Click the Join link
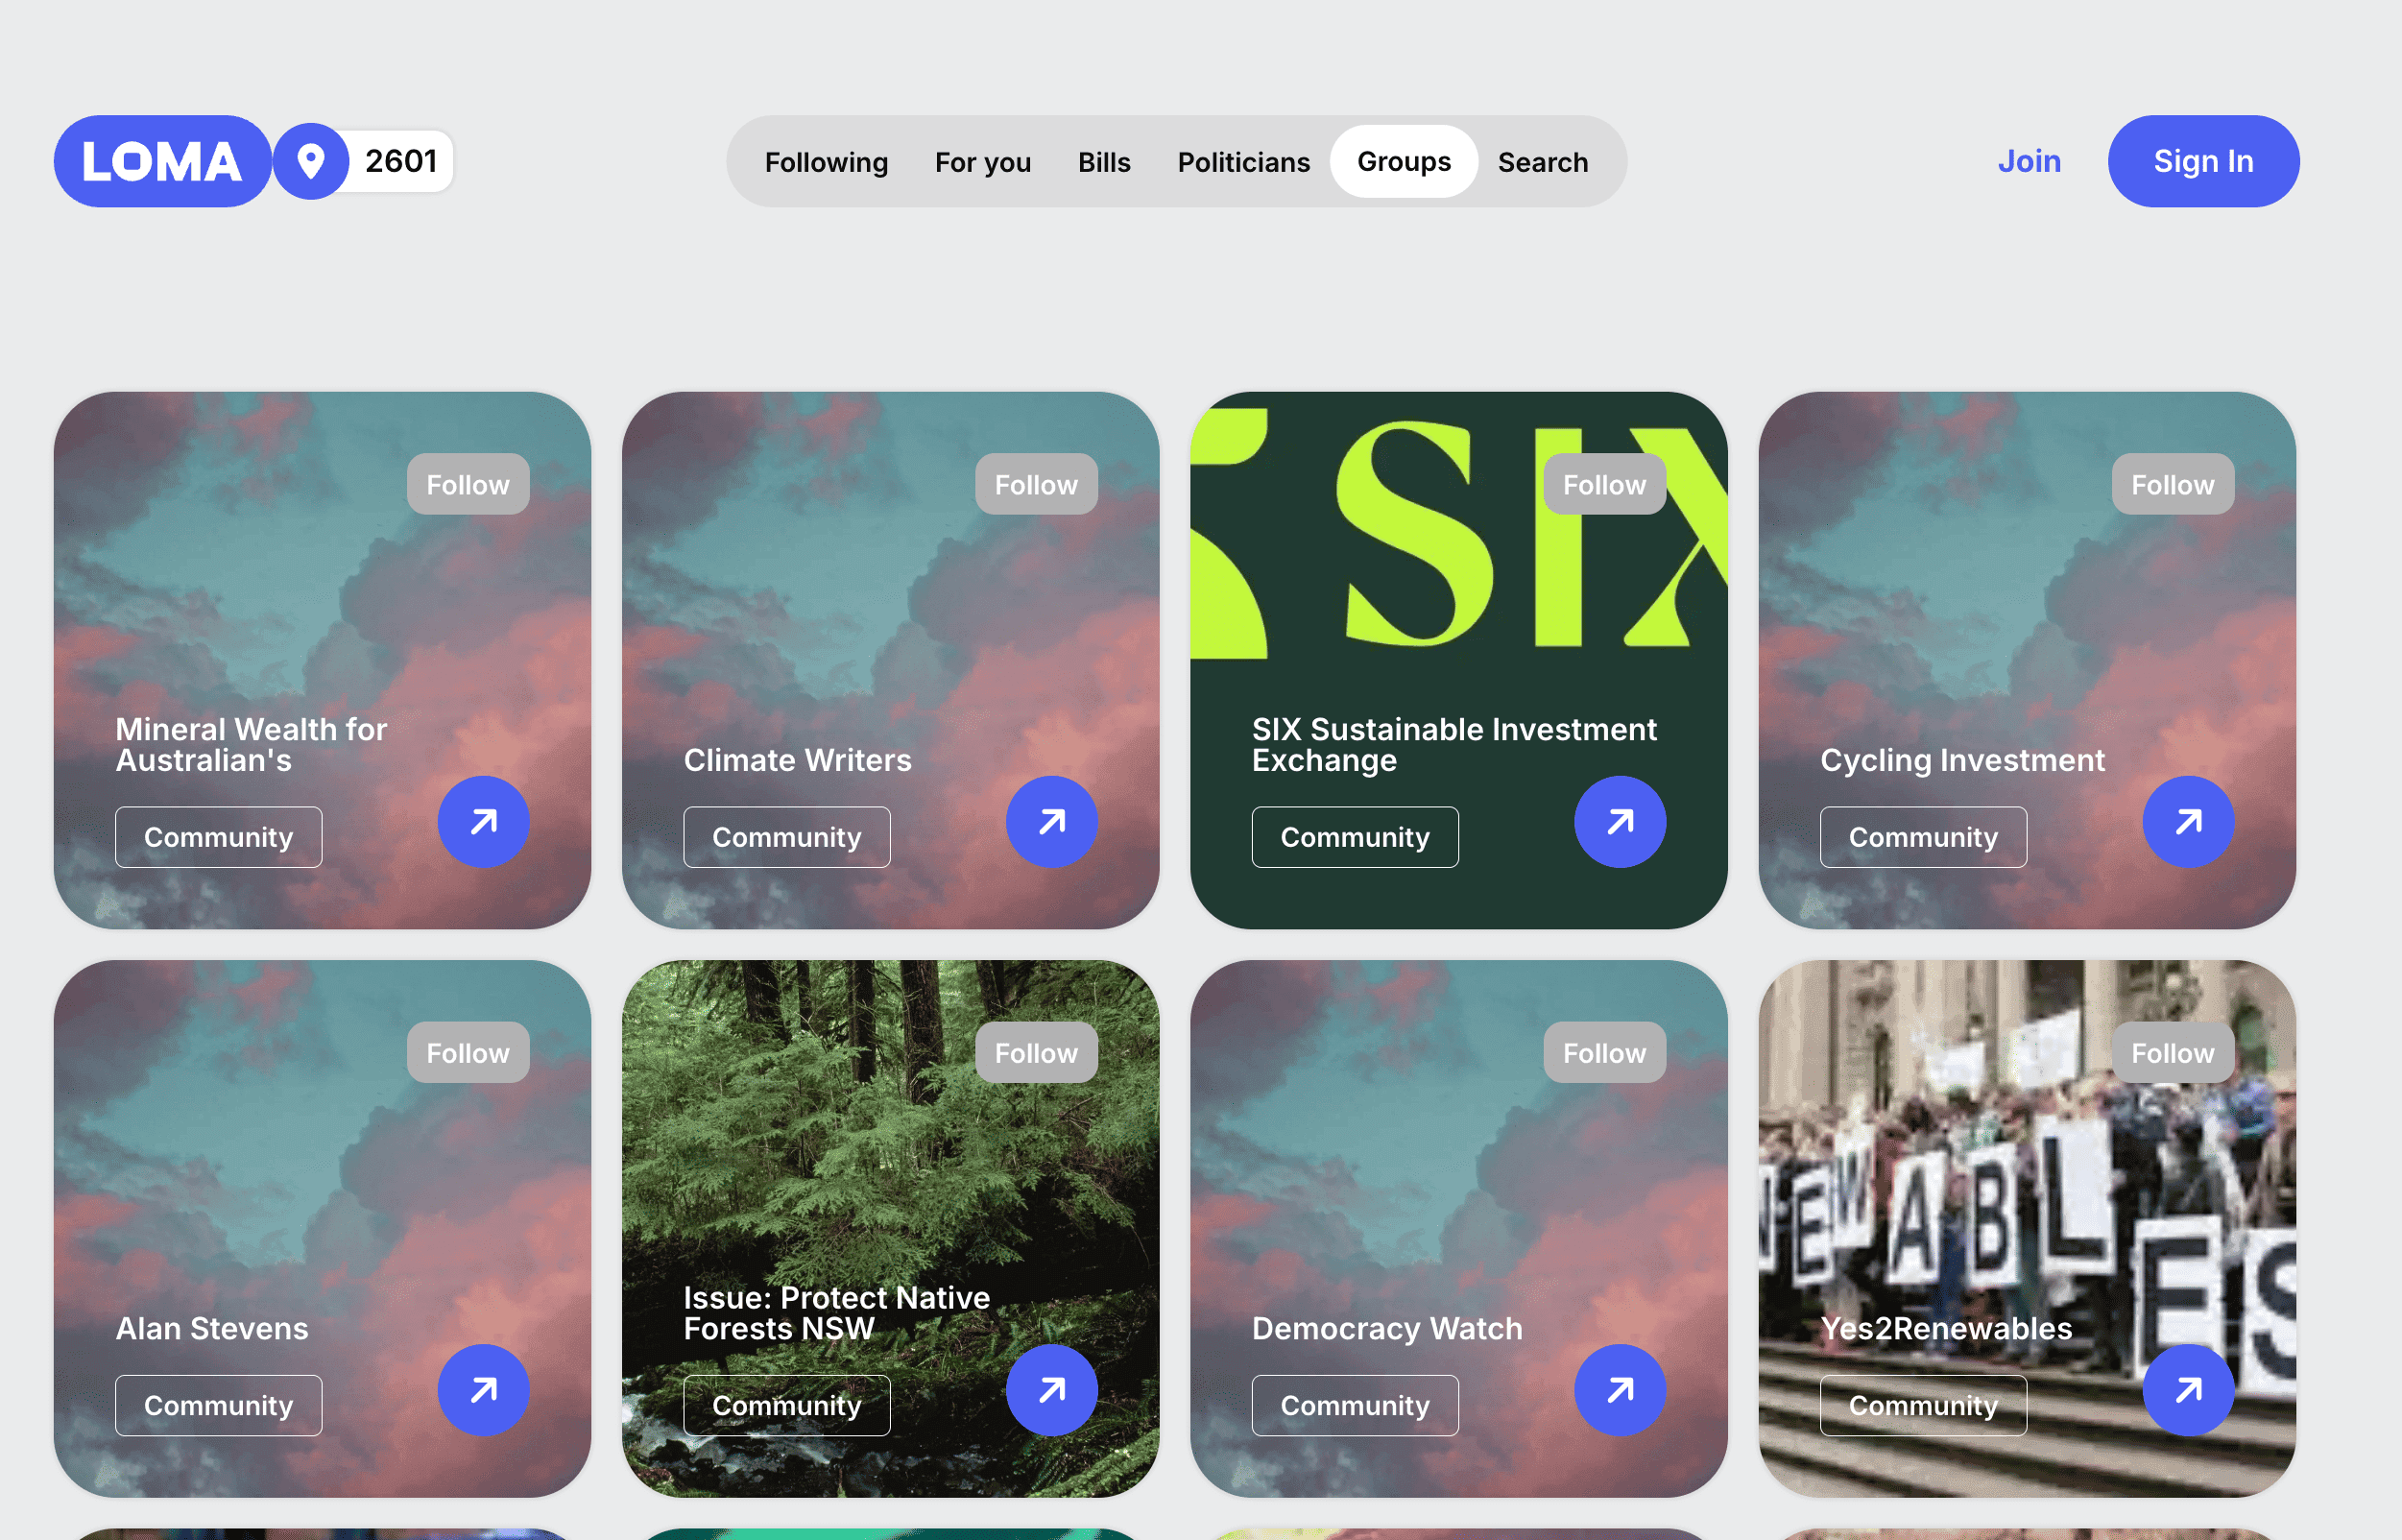2402x1540 pixels. [2028, 161]
